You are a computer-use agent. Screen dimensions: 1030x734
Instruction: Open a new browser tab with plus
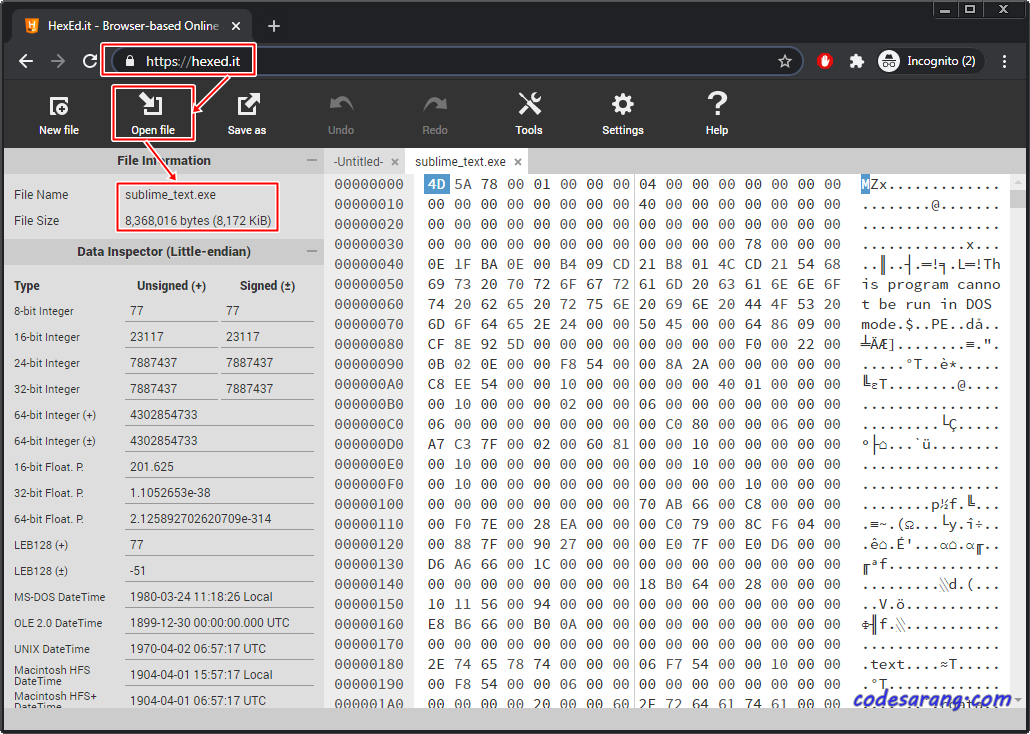pyautogui.click(x=274, y=26)
